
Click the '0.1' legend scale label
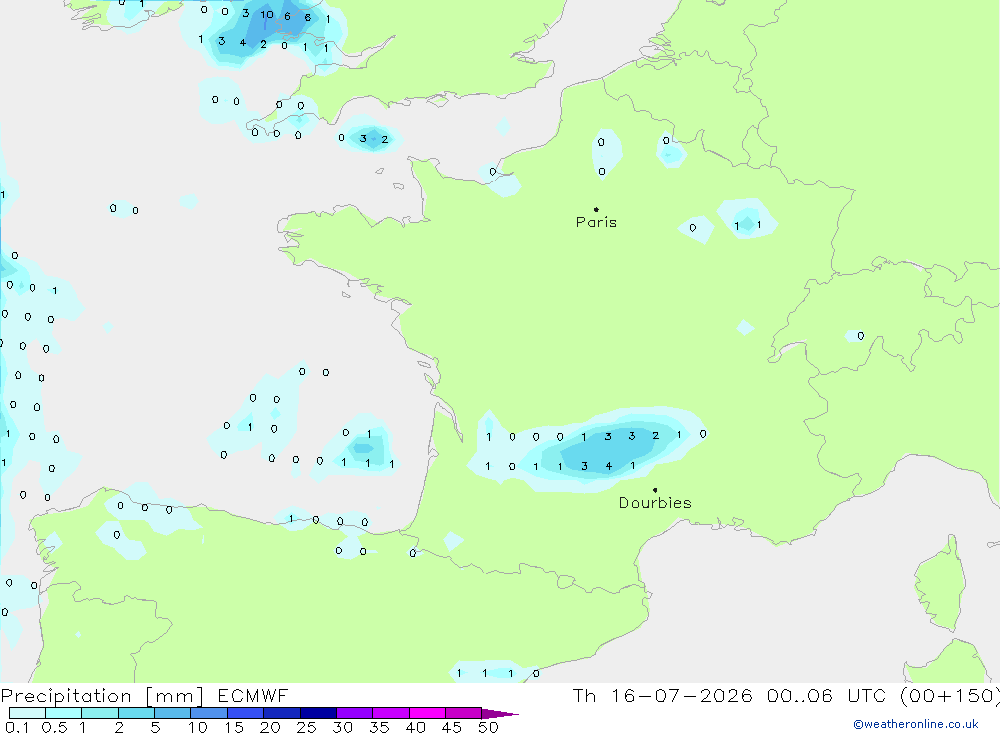click(17, 727)
